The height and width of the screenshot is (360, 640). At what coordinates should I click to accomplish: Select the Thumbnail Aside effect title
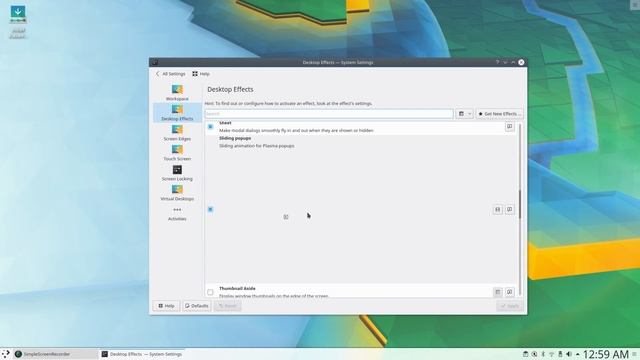click(237, 288)
